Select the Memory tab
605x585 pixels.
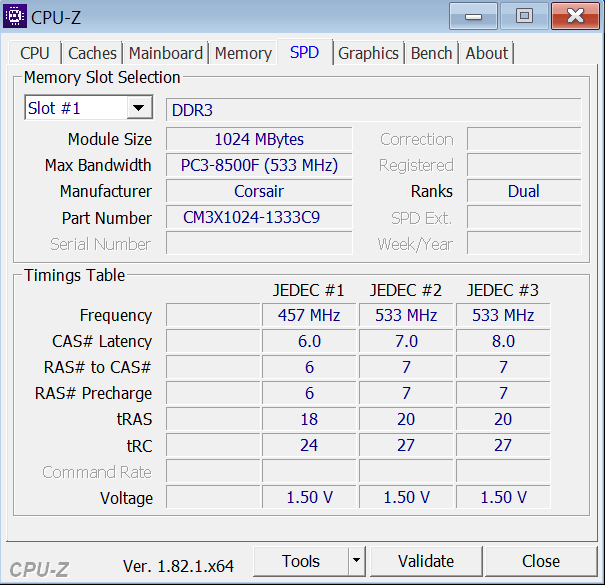(x=243, y=53)
